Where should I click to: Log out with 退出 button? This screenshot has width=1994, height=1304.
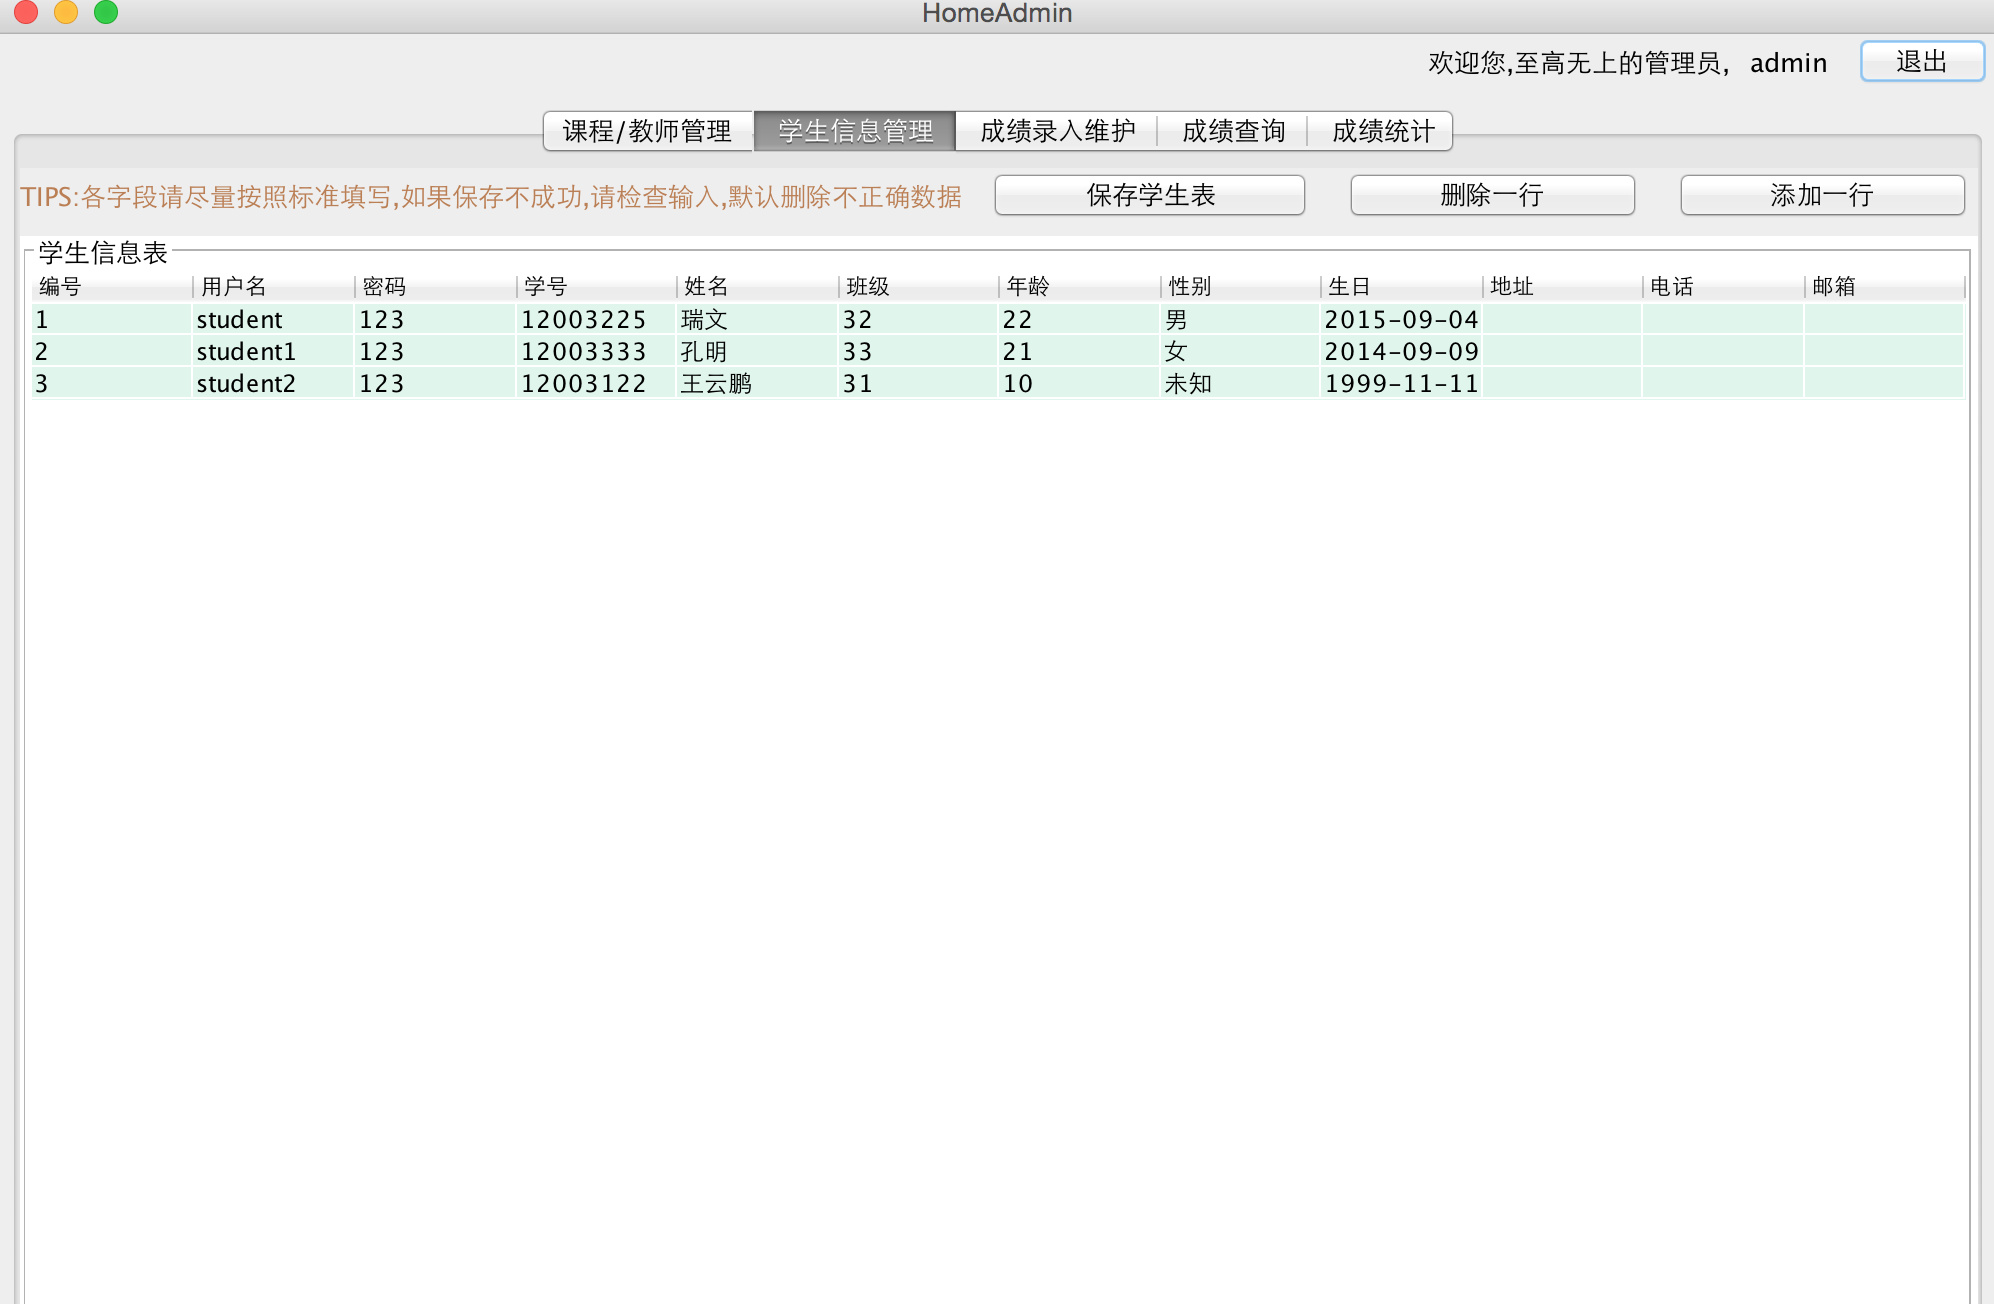pyautogui.click(x=1921, y=62)
